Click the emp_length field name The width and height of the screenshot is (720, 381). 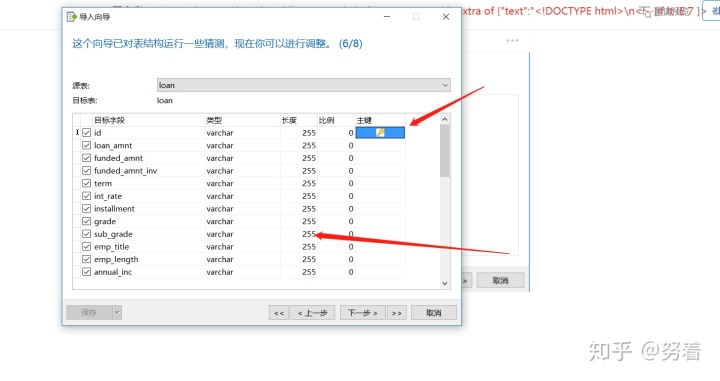116,259
